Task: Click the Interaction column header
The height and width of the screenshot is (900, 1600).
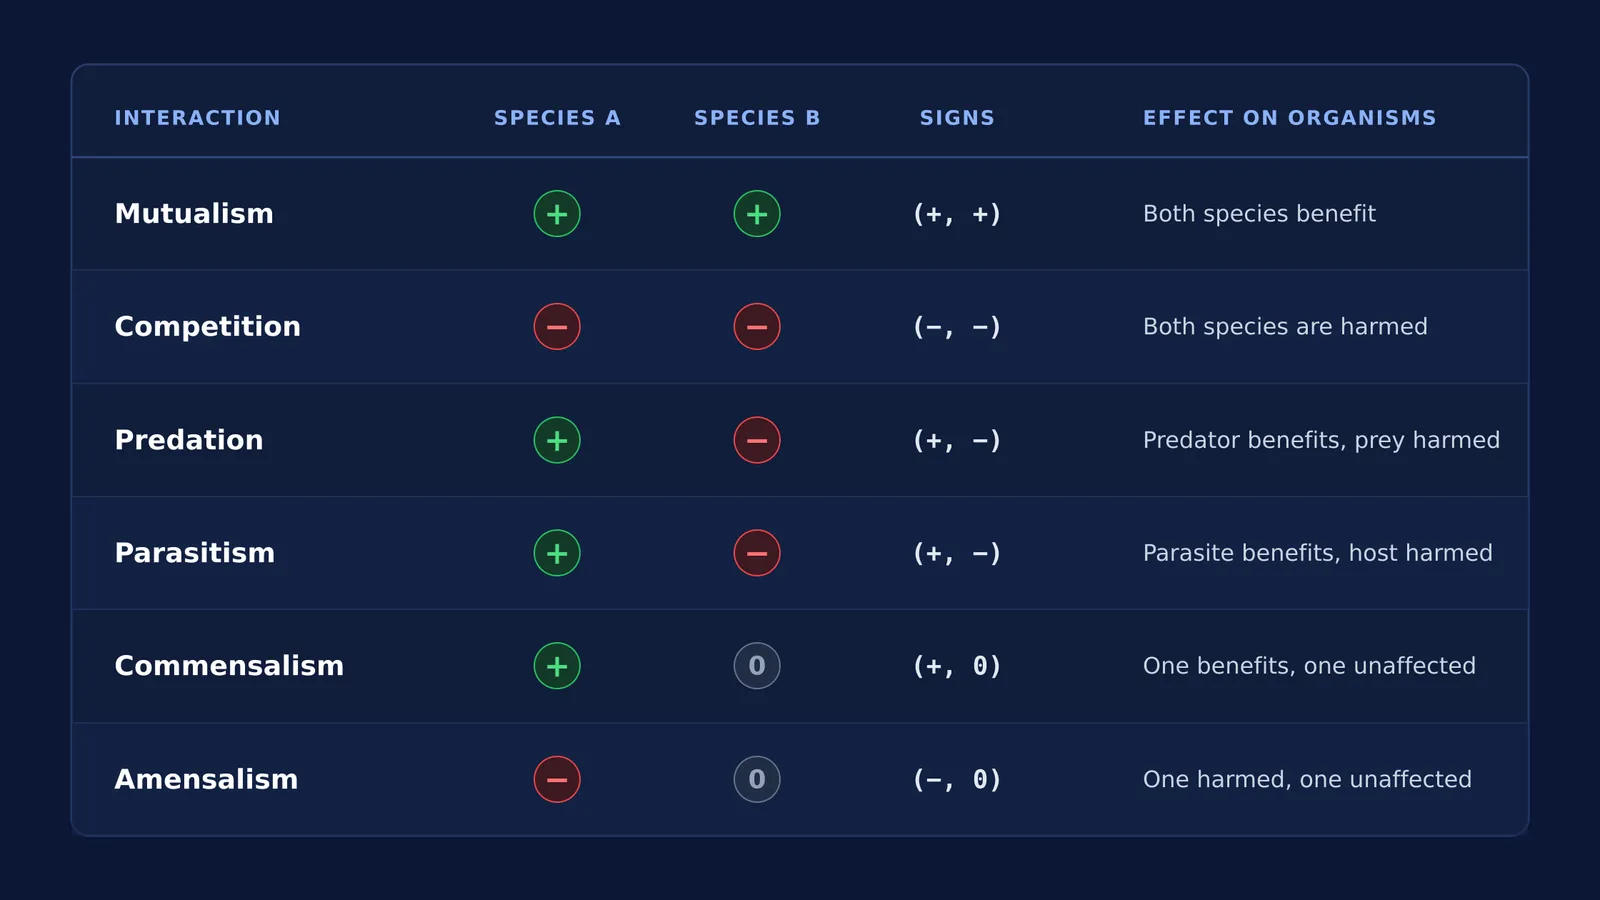Action: (x=198, y=118)
